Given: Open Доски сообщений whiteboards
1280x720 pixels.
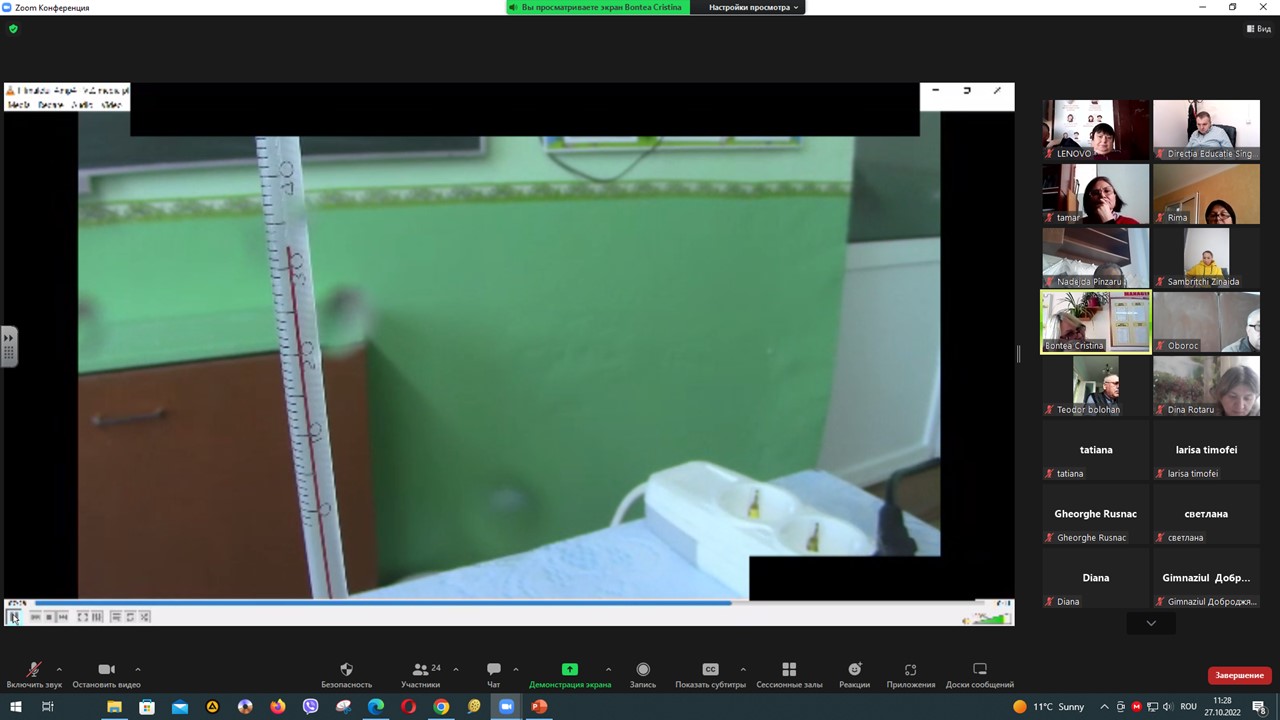Looking at the screenshot, I should [x=979, y=670].
